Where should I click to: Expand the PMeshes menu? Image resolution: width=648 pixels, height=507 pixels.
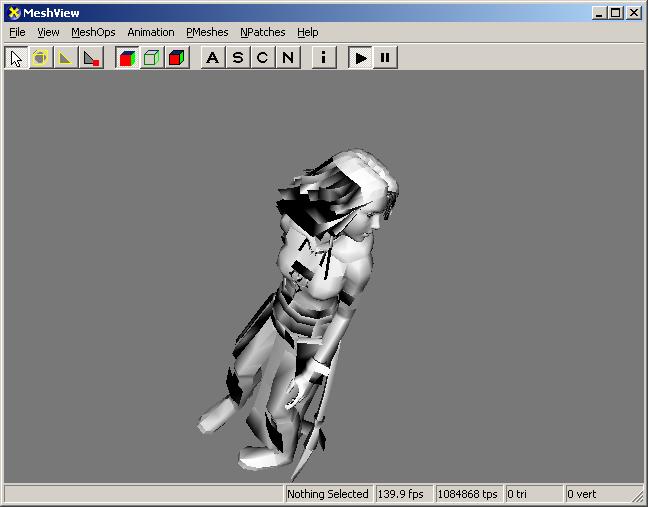207,32
